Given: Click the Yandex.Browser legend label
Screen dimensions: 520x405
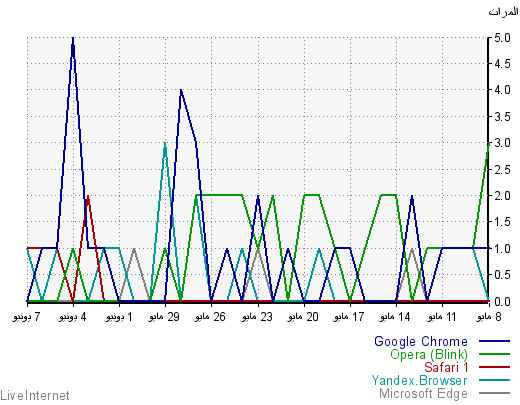Looking at the screenshot, I should (x=419, y=380).
